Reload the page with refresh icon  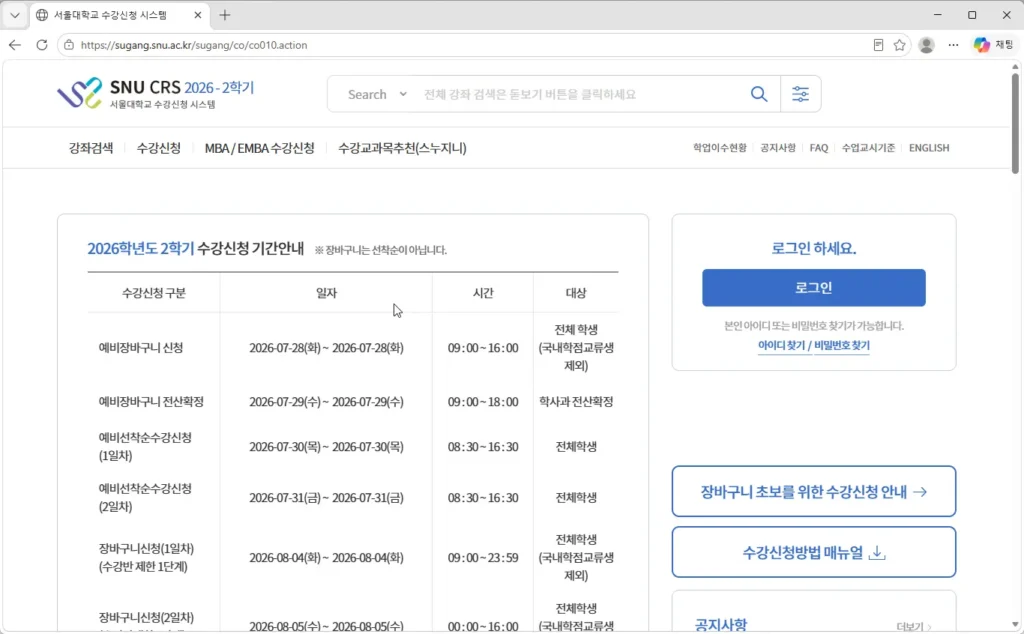coord(42,45)
